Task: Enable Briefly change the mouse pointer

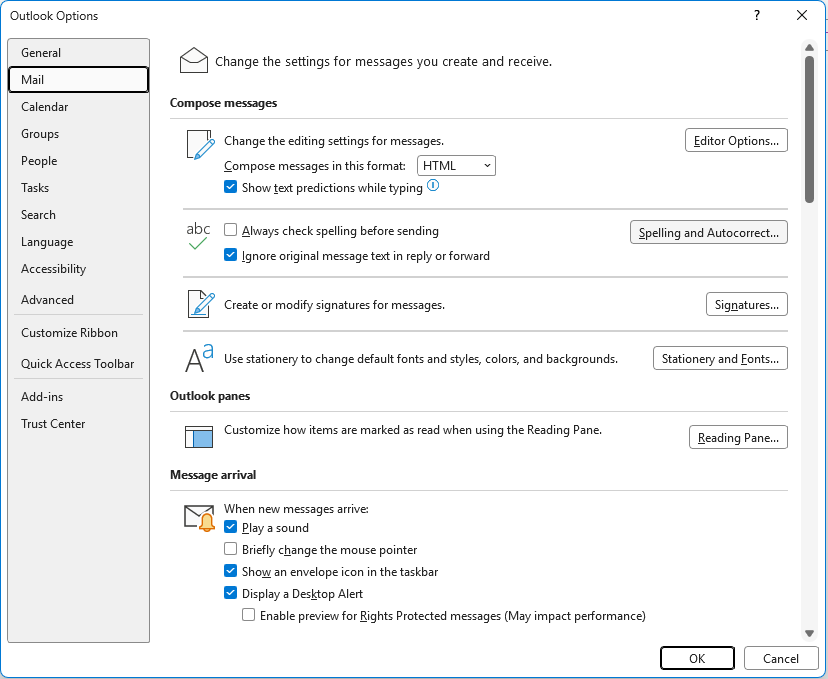Action: point(230,549)
